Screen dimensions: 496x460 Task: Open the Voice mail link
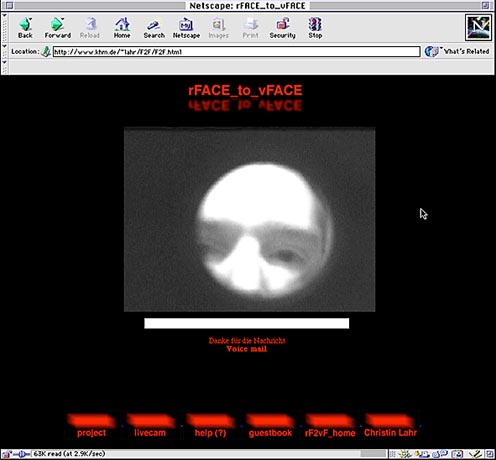pos(247,349)
